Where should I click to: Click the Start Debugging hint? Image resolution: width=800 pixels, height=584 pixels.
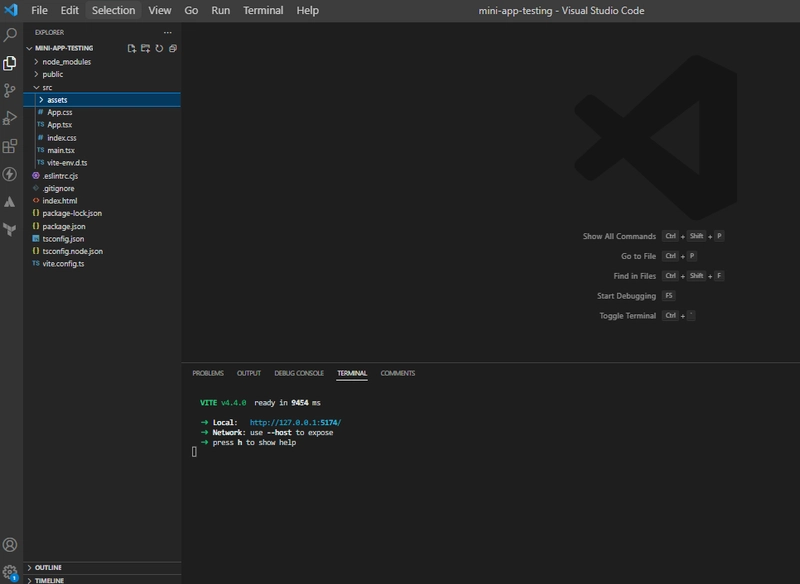(x=627, y=296)
